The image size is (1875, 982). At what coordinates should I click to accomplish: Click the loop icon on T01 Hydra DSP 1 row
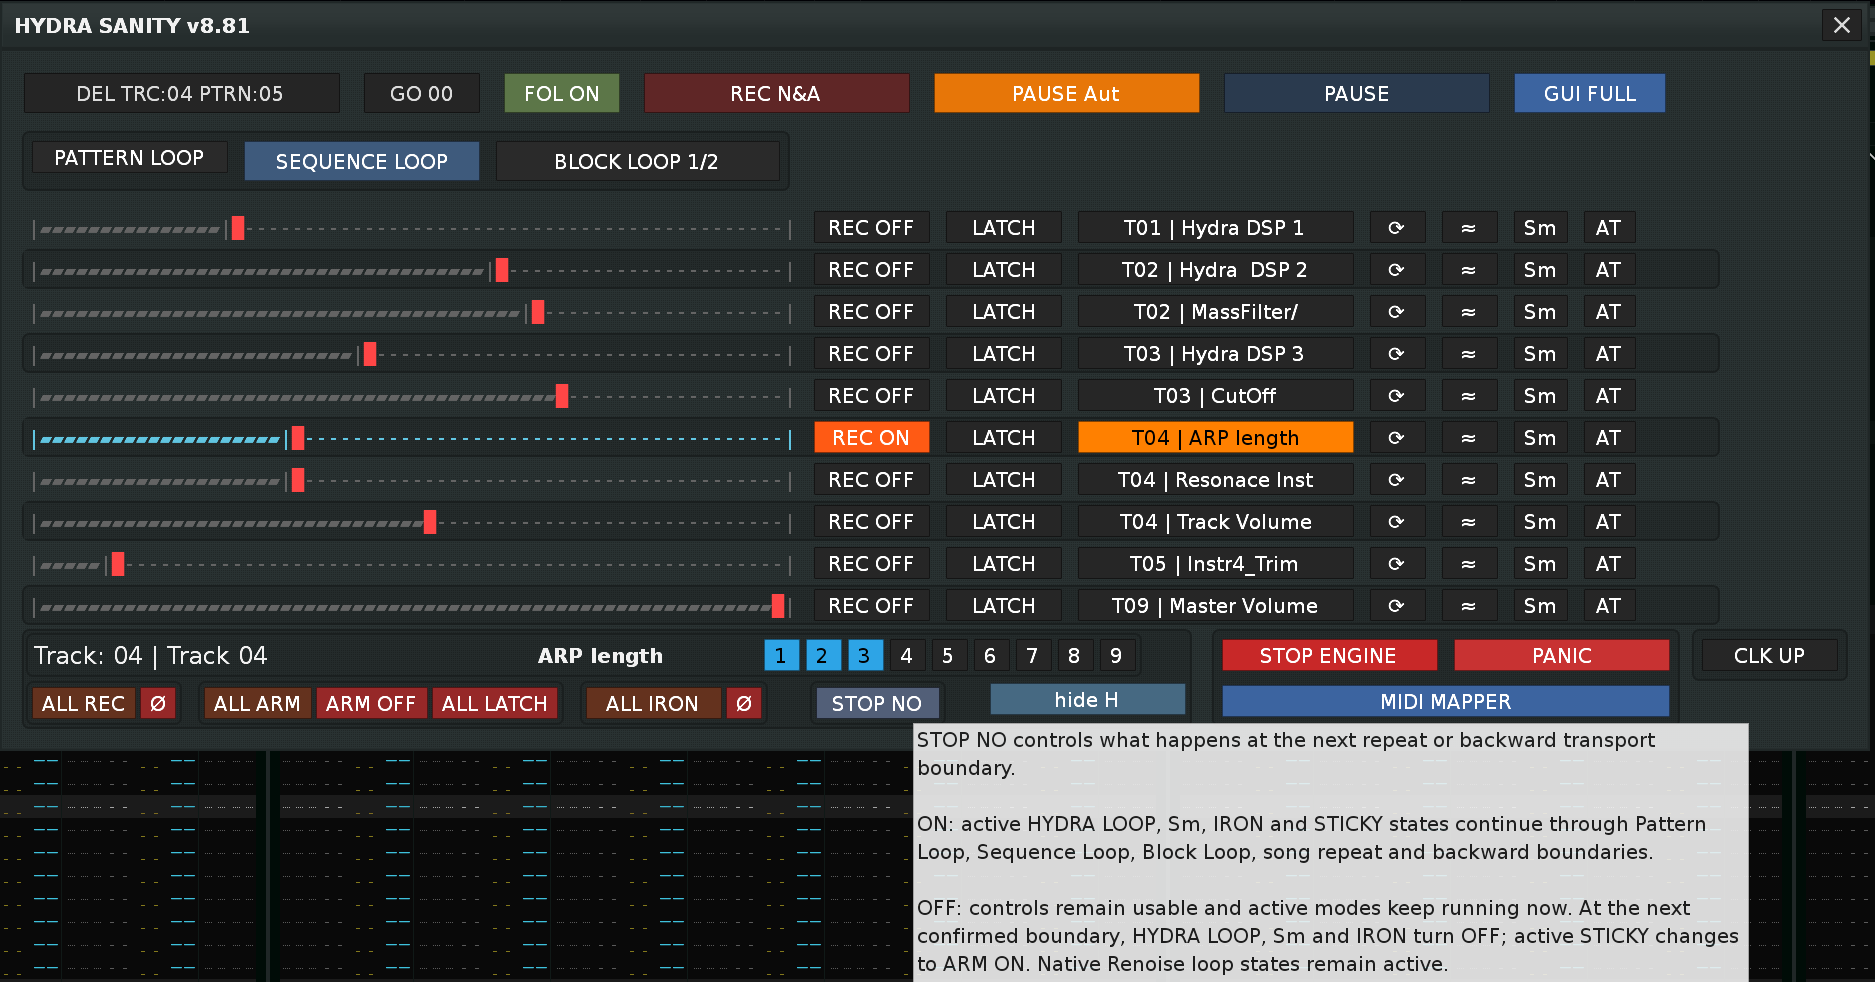click(1397, 228)
